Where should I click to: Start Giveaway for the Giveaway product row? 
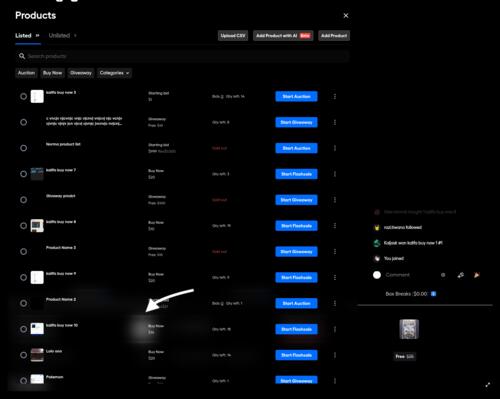(x=296, y=200)
